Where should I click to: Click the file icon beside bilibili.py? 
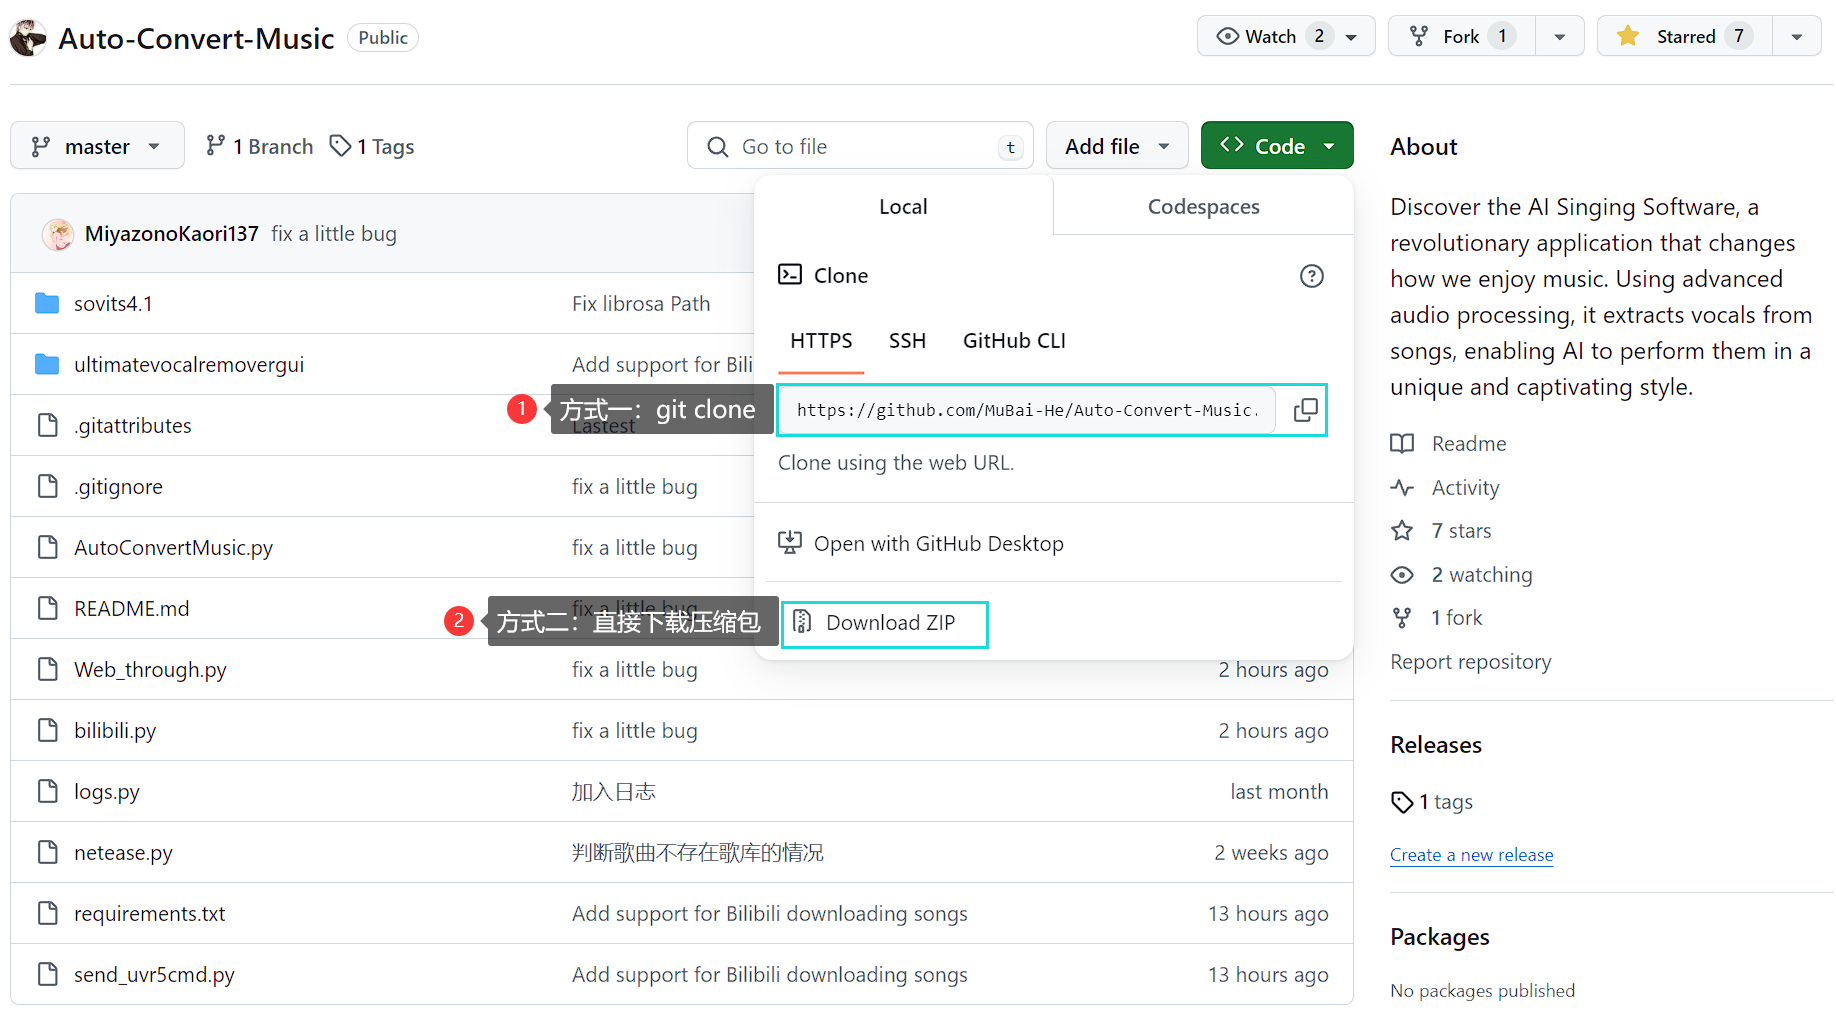click(47, 730)
